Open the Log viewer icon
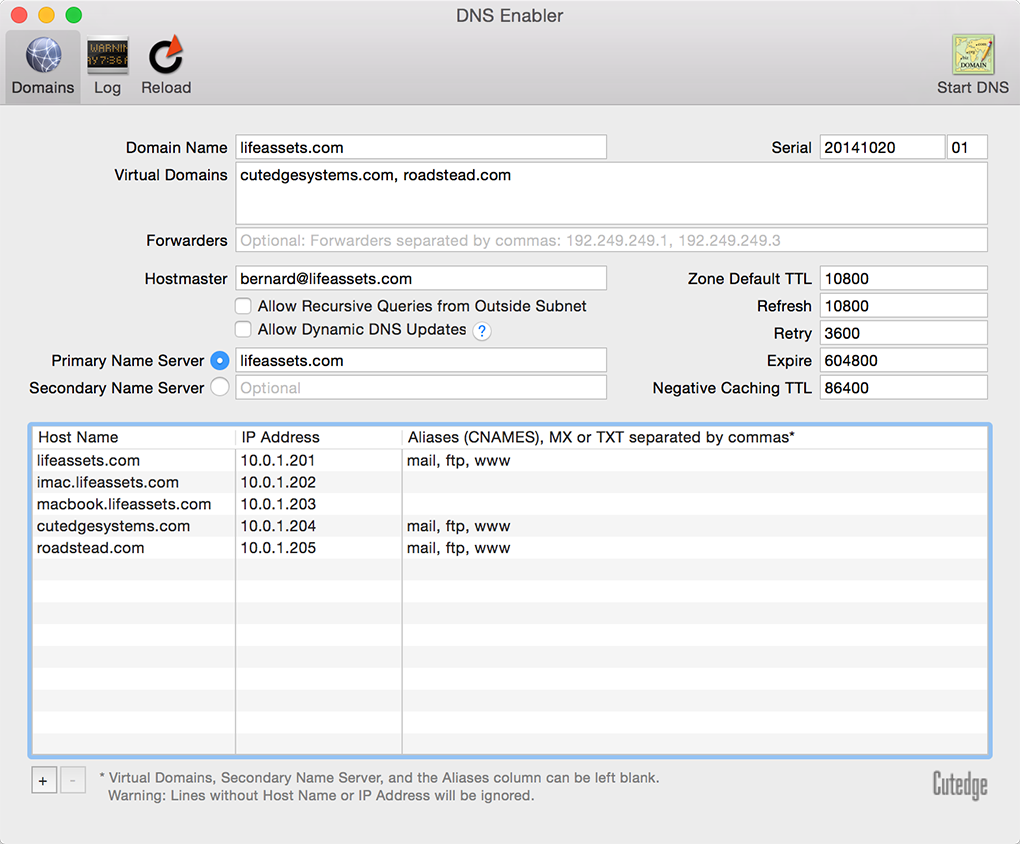Image resolution: width=1020 pixels, height=844 pixels. click(107, 55)
